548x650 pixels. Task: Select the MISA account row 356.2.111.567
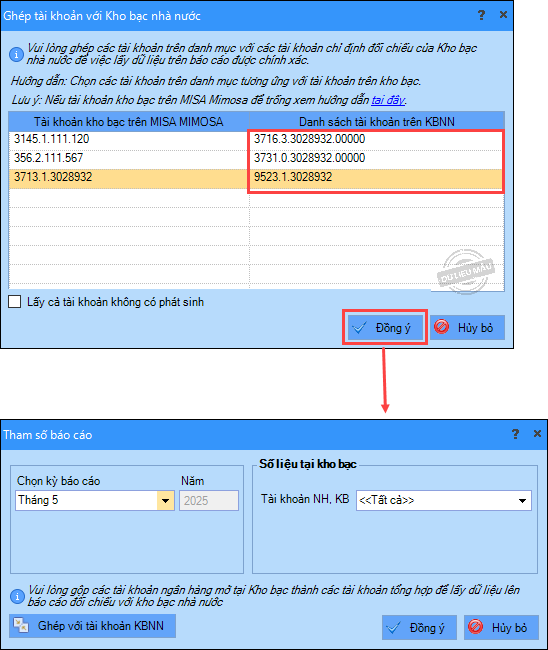(x=129, y=158)
